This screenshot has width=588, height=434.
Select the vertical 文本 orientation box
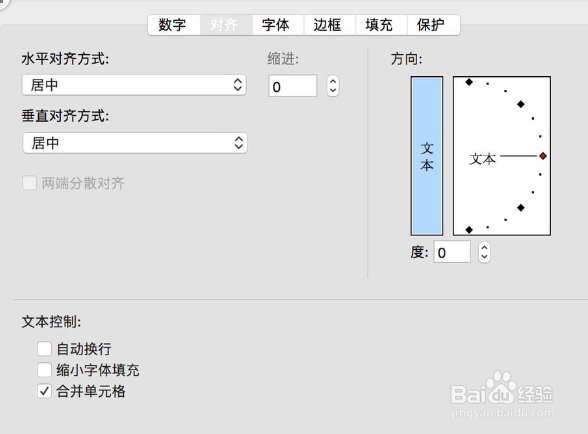point(427,156)
